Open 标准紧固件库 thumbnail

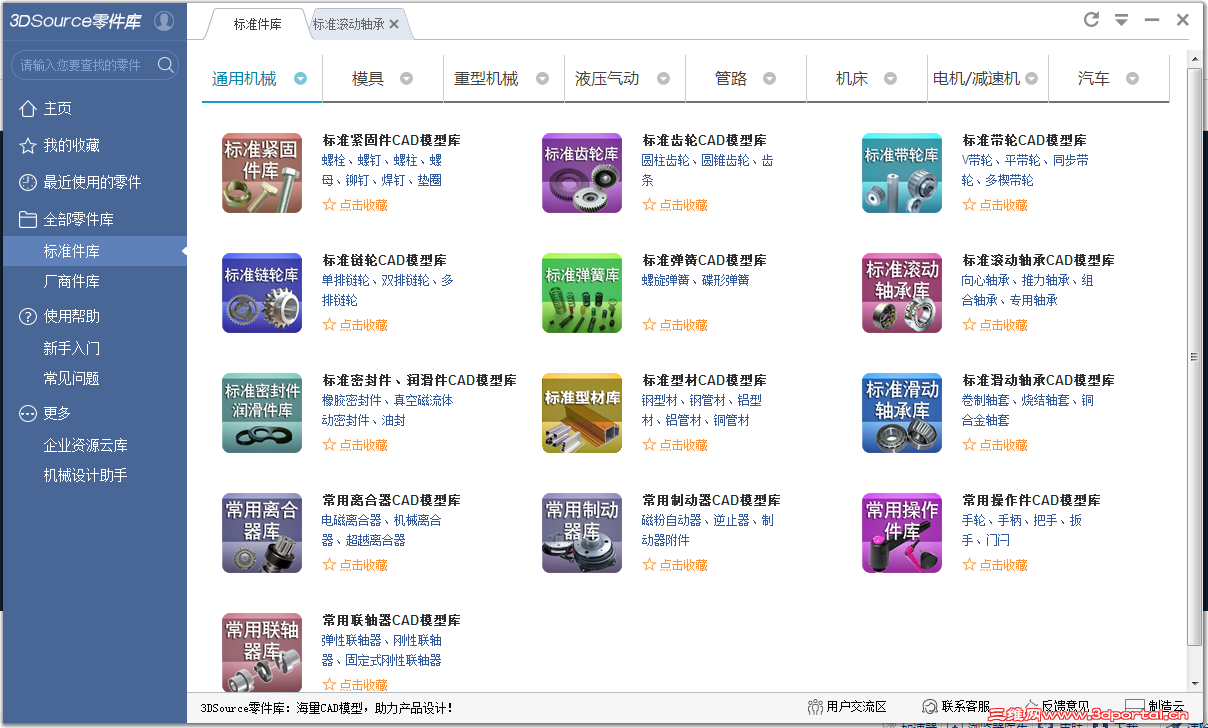(262, 173)
